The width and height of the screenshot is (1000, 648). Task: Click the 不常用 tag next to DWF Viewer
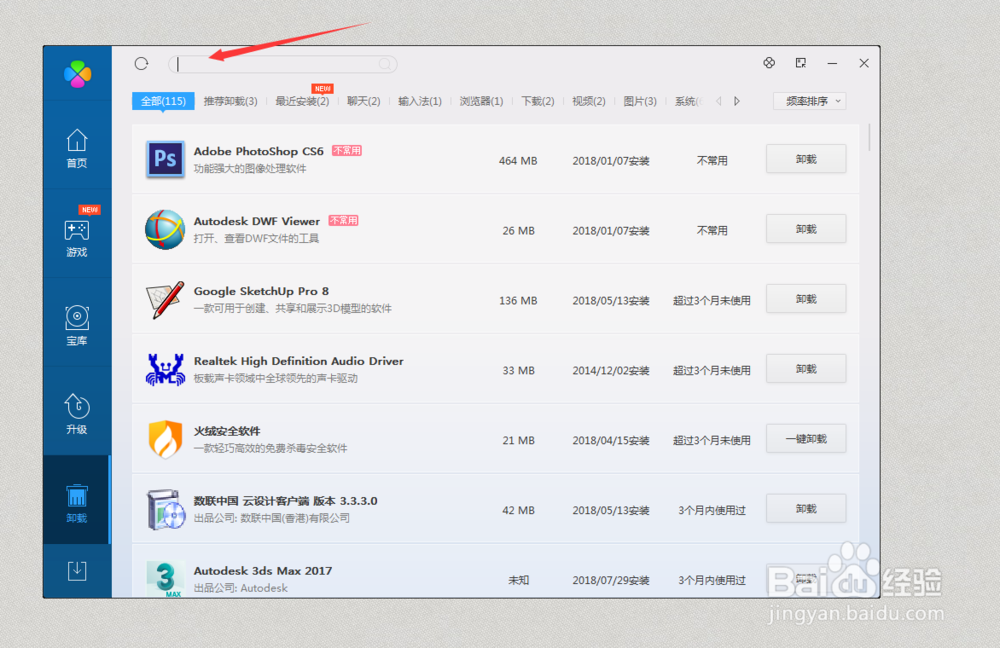(x=343, y=221)
